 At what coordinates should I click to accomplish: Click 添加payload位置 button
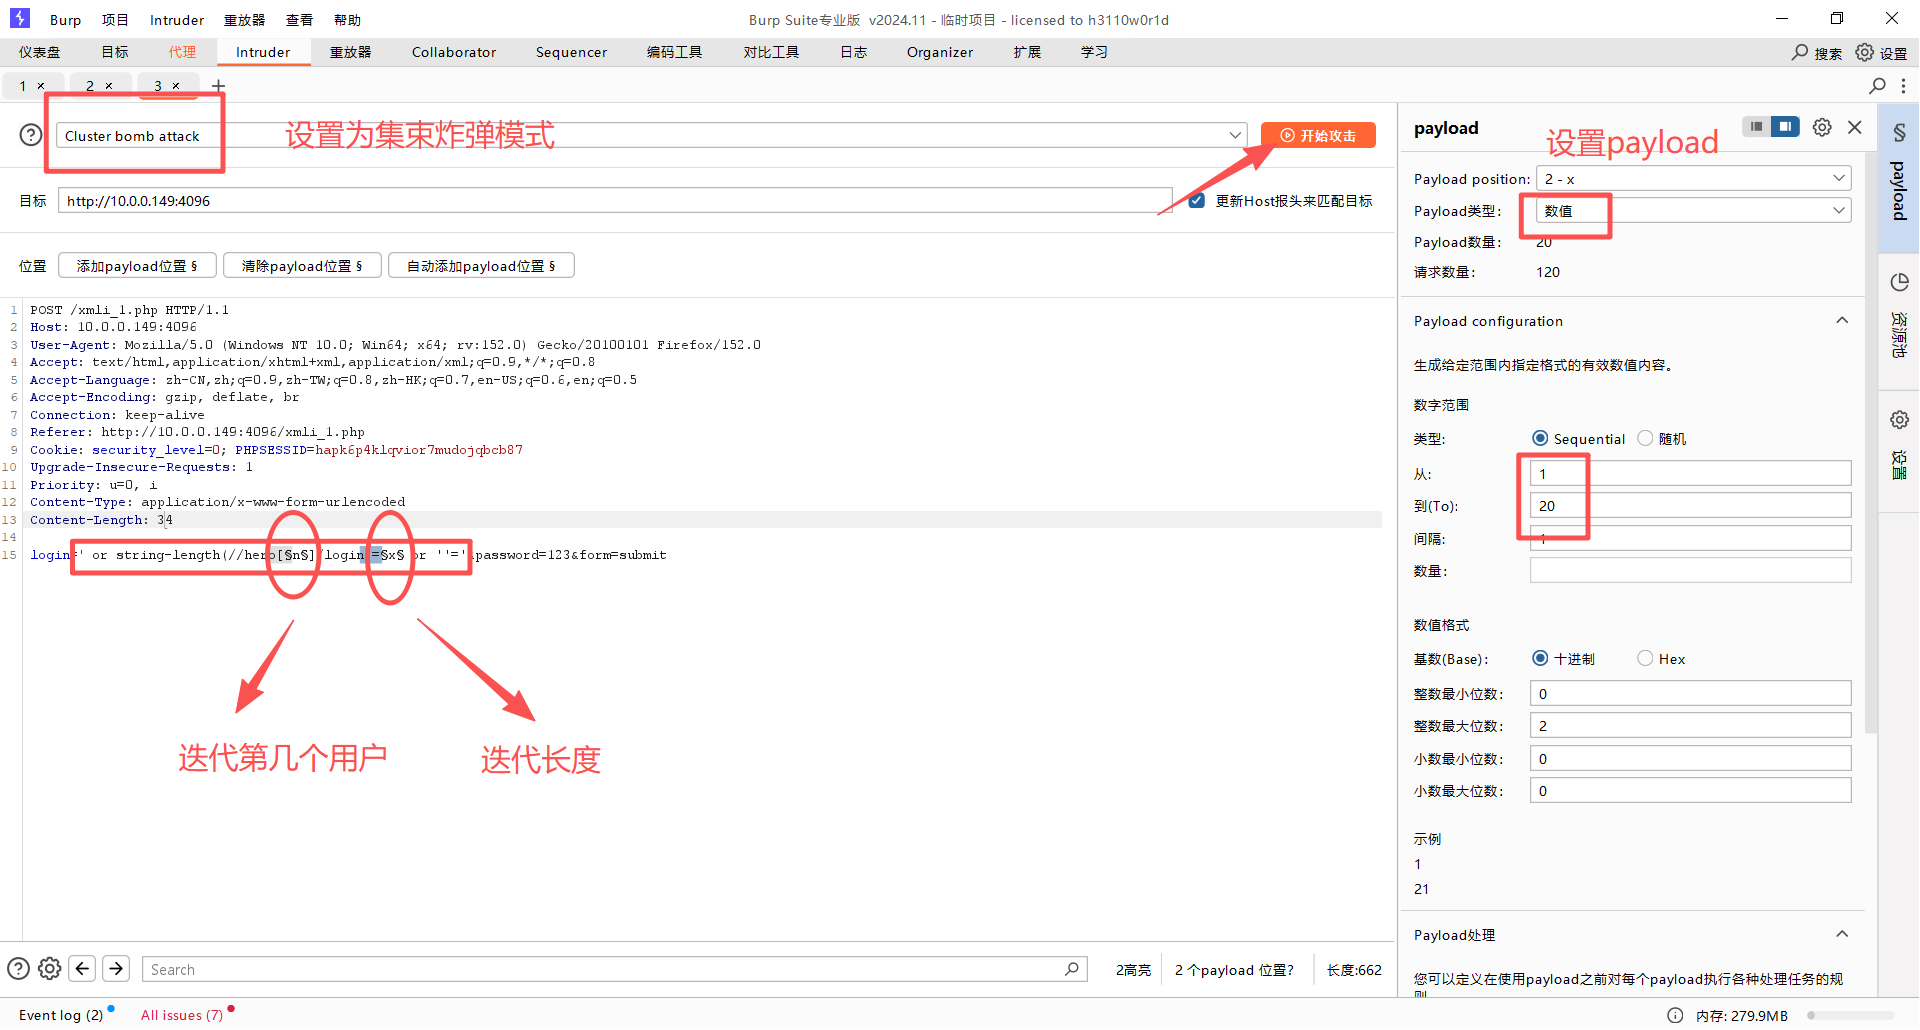click(x=137, y=265)
